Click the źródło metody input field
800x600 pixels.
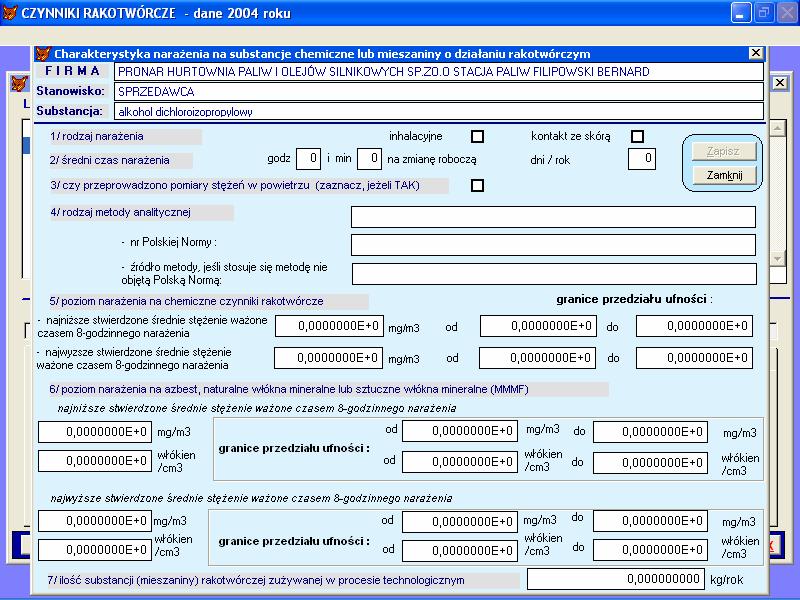[x=554, y=274]
